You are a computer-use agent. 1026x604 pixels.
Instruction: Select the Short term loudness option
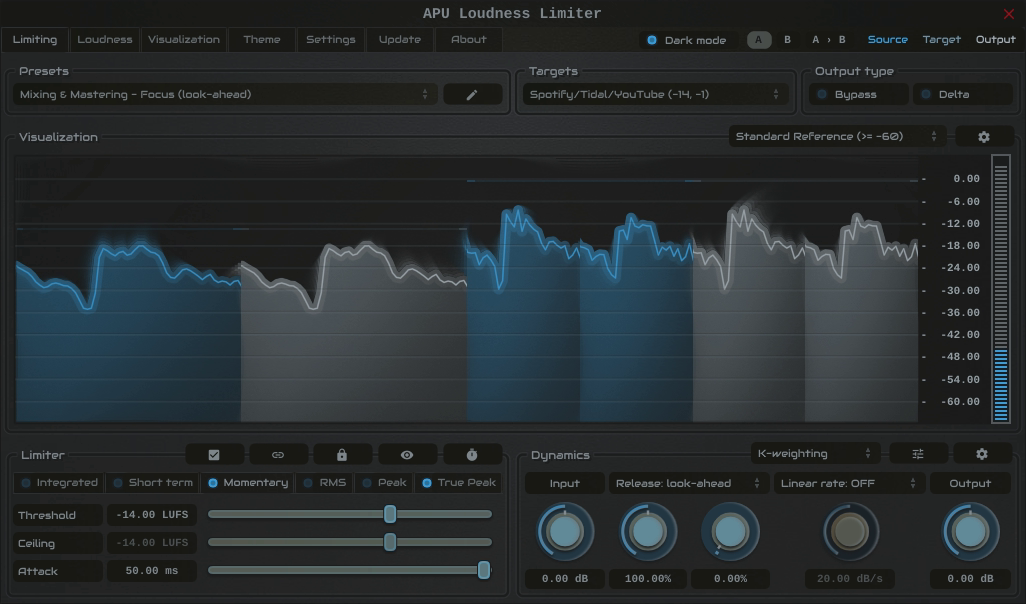click(153, 483)
